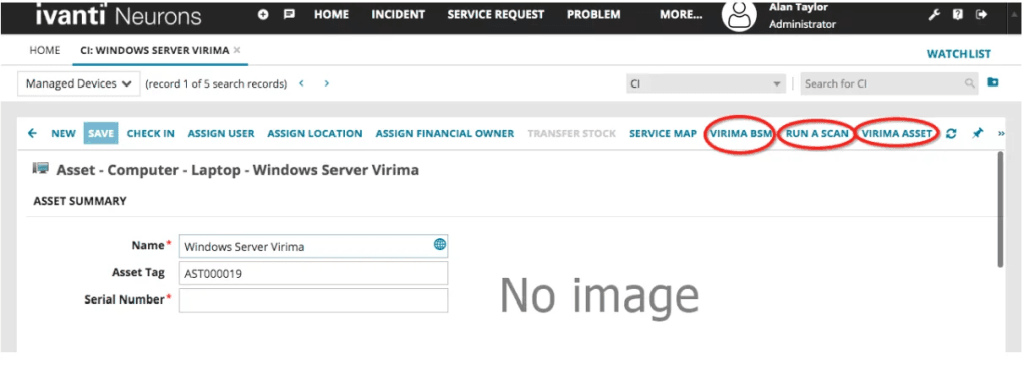Click CHECK IN action

tap(151, 133)
